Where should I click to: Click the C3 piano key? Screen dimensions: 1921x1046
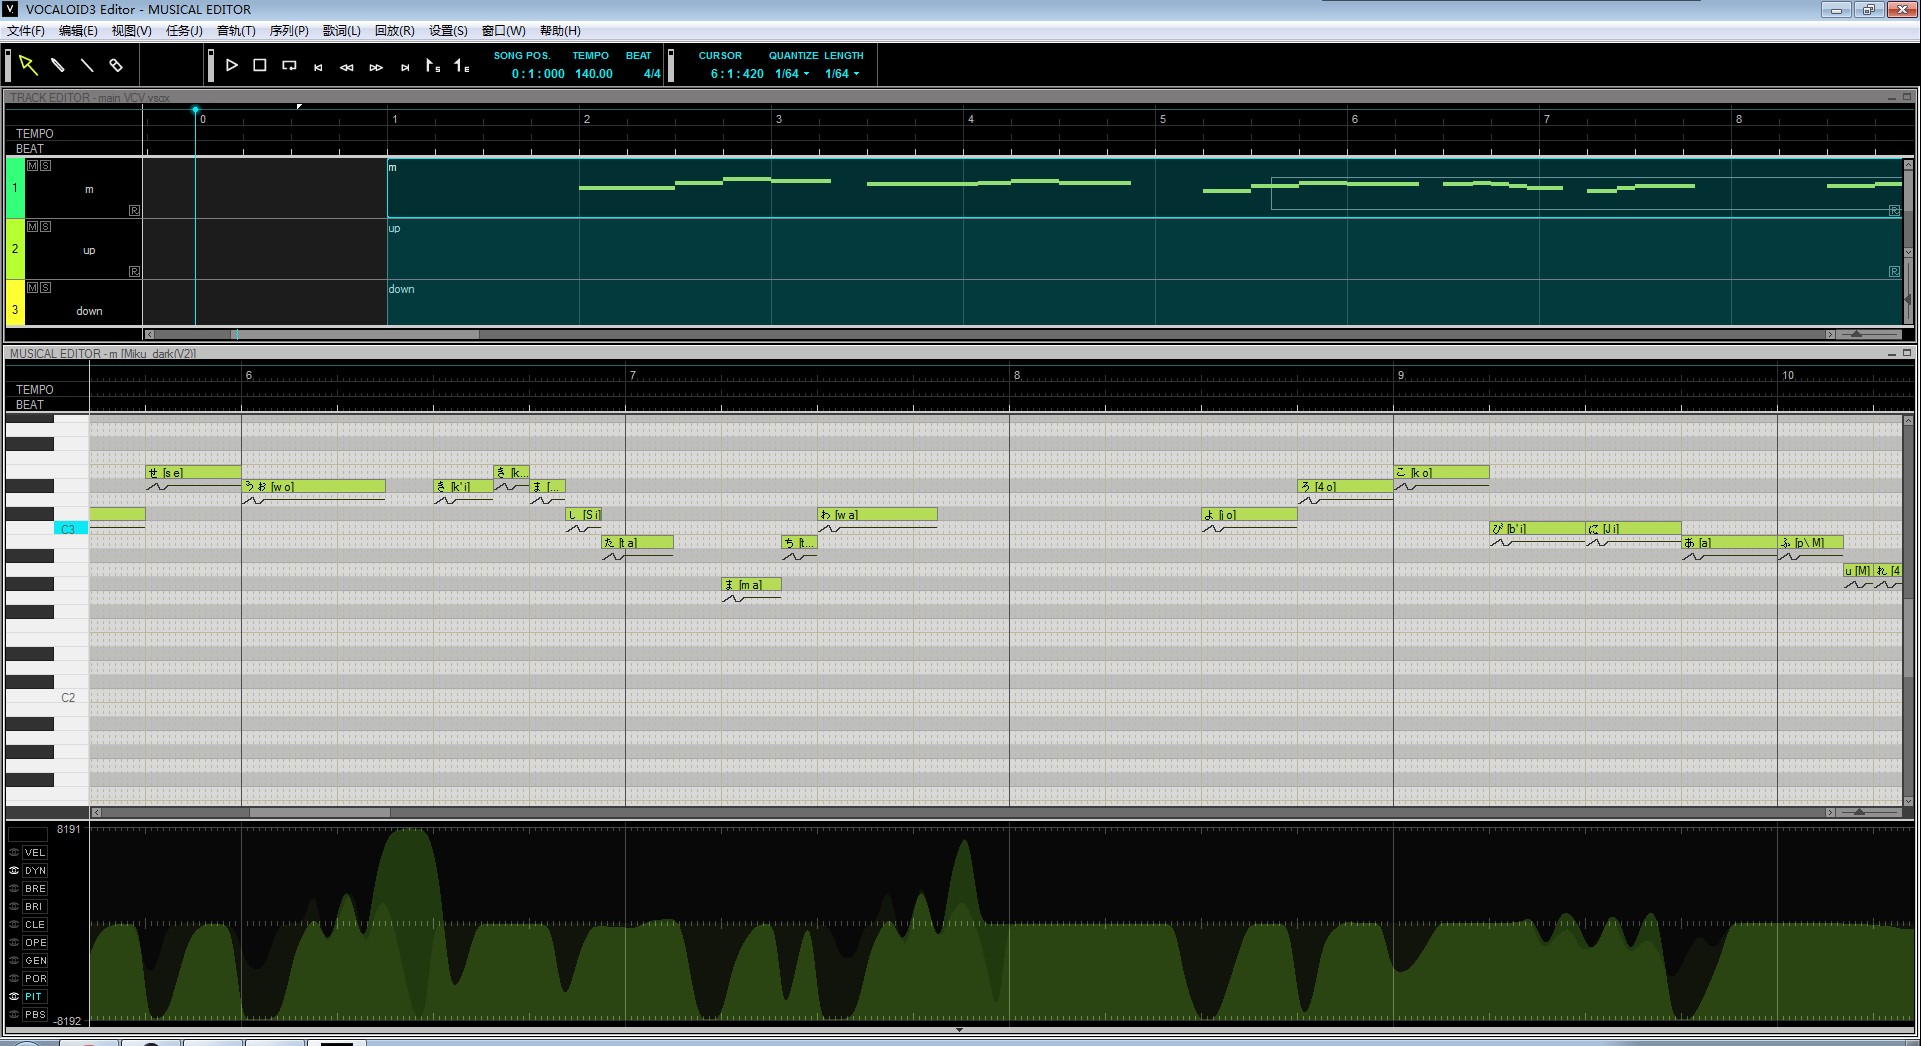tap(70, 529)
